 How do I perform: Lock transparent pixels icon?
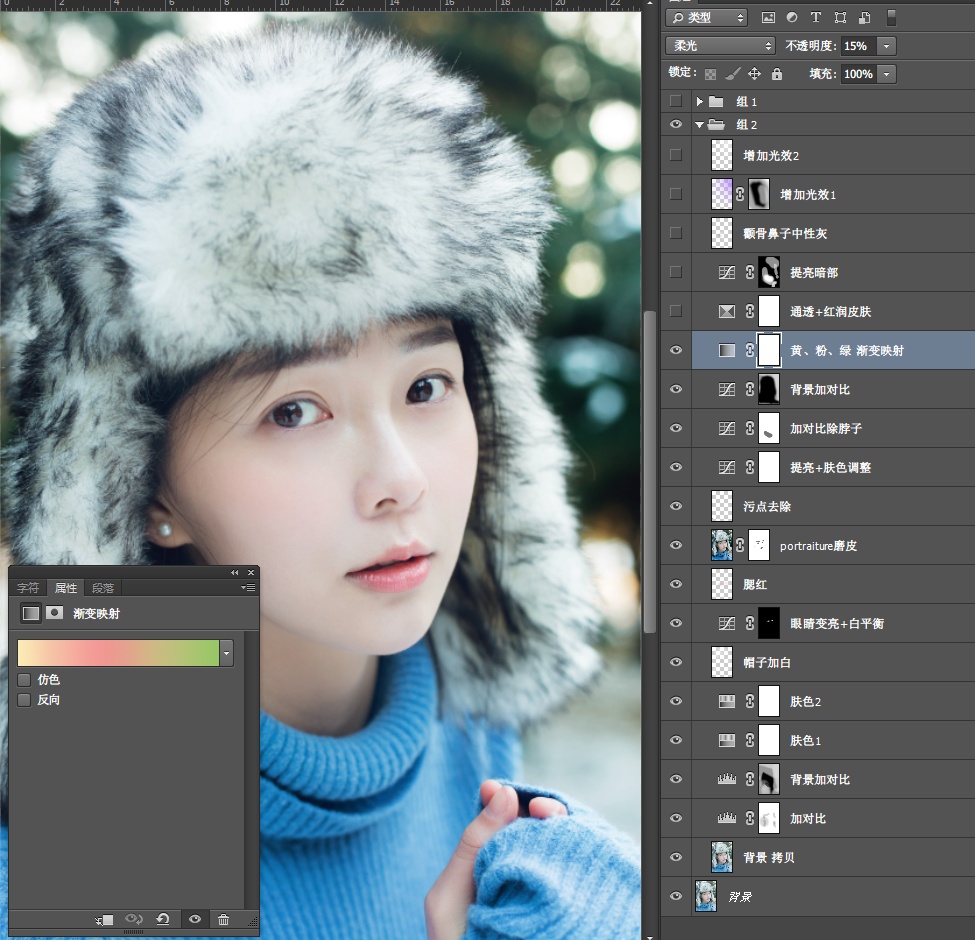tap(710, 74)
